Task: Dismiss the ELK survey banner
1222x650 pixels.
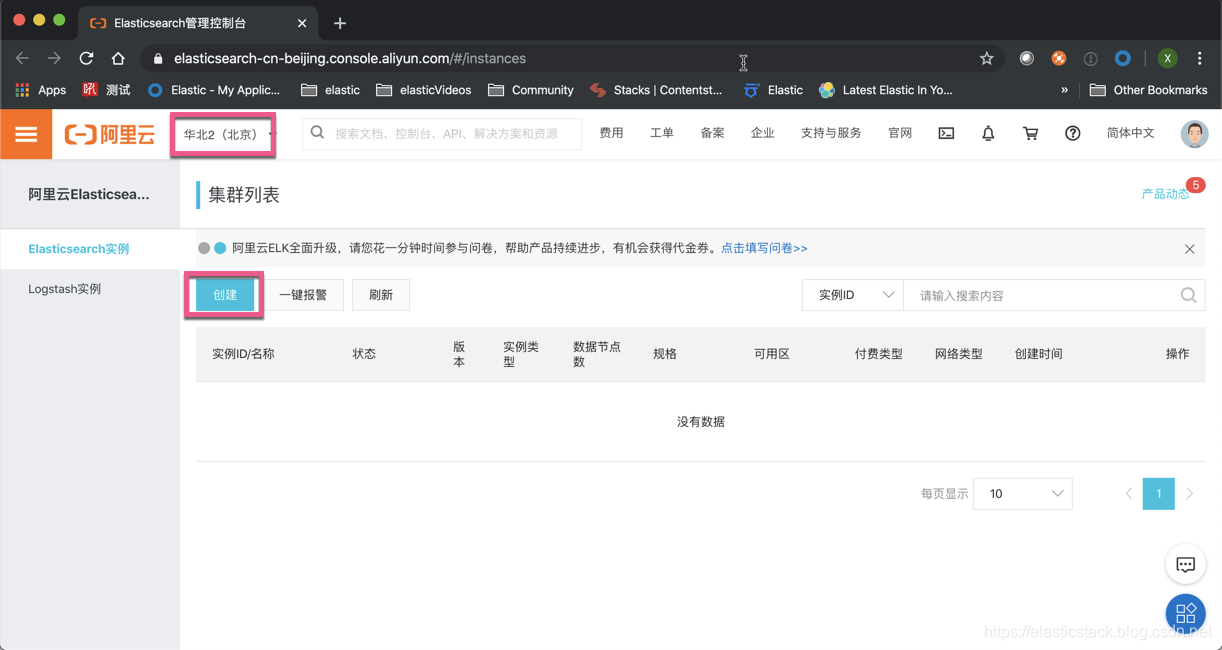Action: coord(1189,249)
